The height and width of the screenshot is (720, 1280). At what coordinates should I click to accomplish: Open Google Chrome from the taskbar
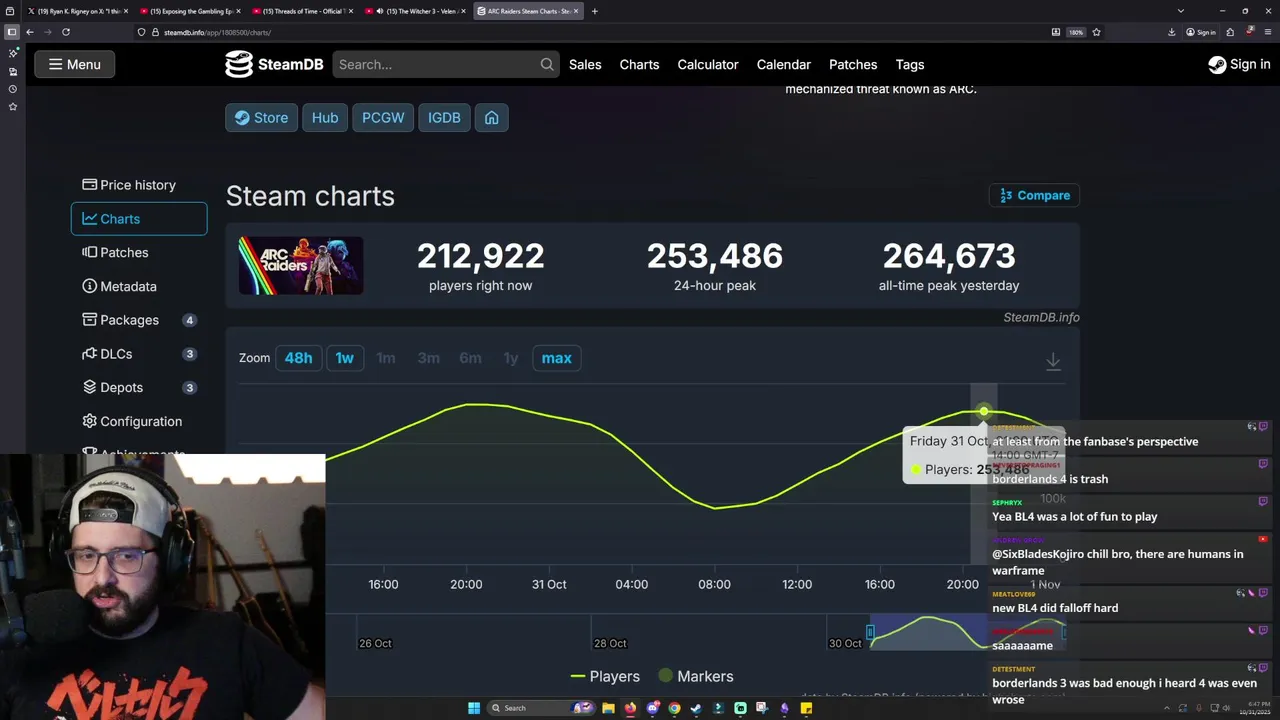(674, 708)
